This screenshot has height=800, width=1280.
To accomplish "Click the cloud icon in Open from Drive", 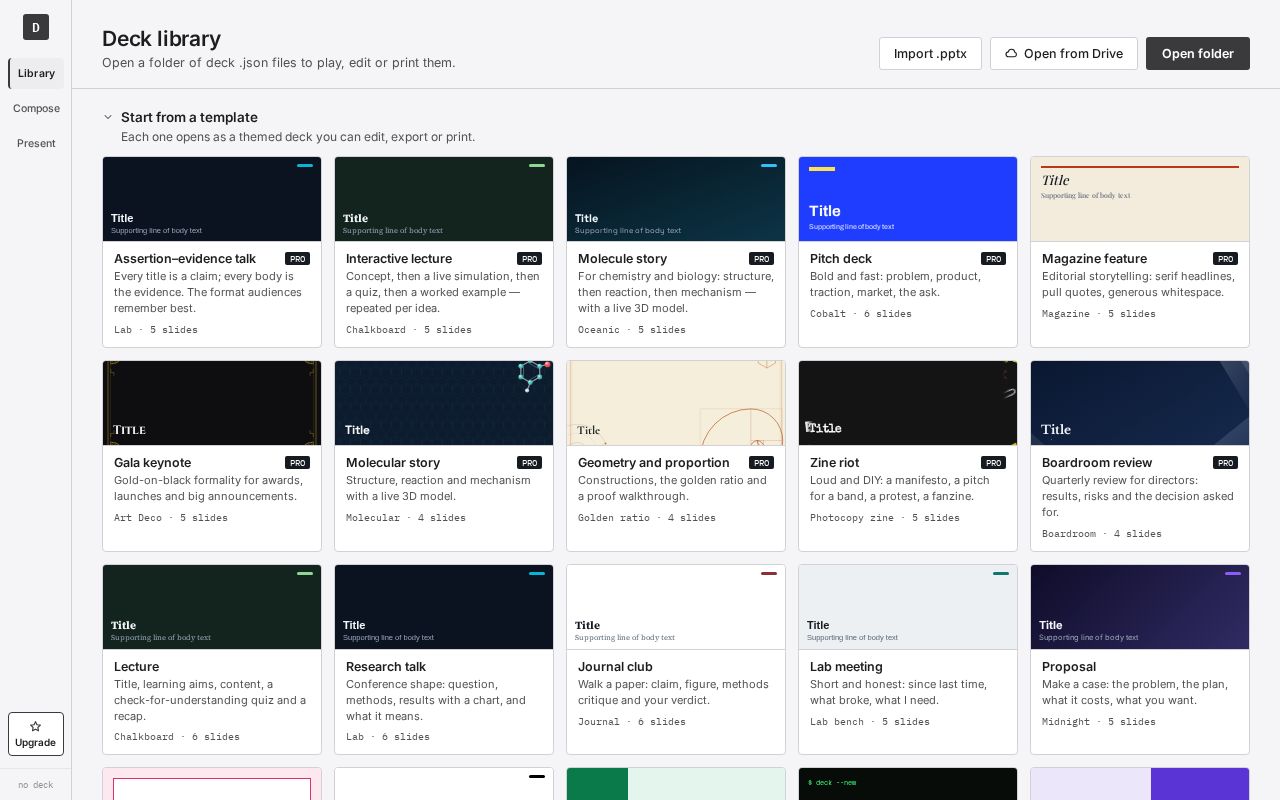I will [1011, 53].
